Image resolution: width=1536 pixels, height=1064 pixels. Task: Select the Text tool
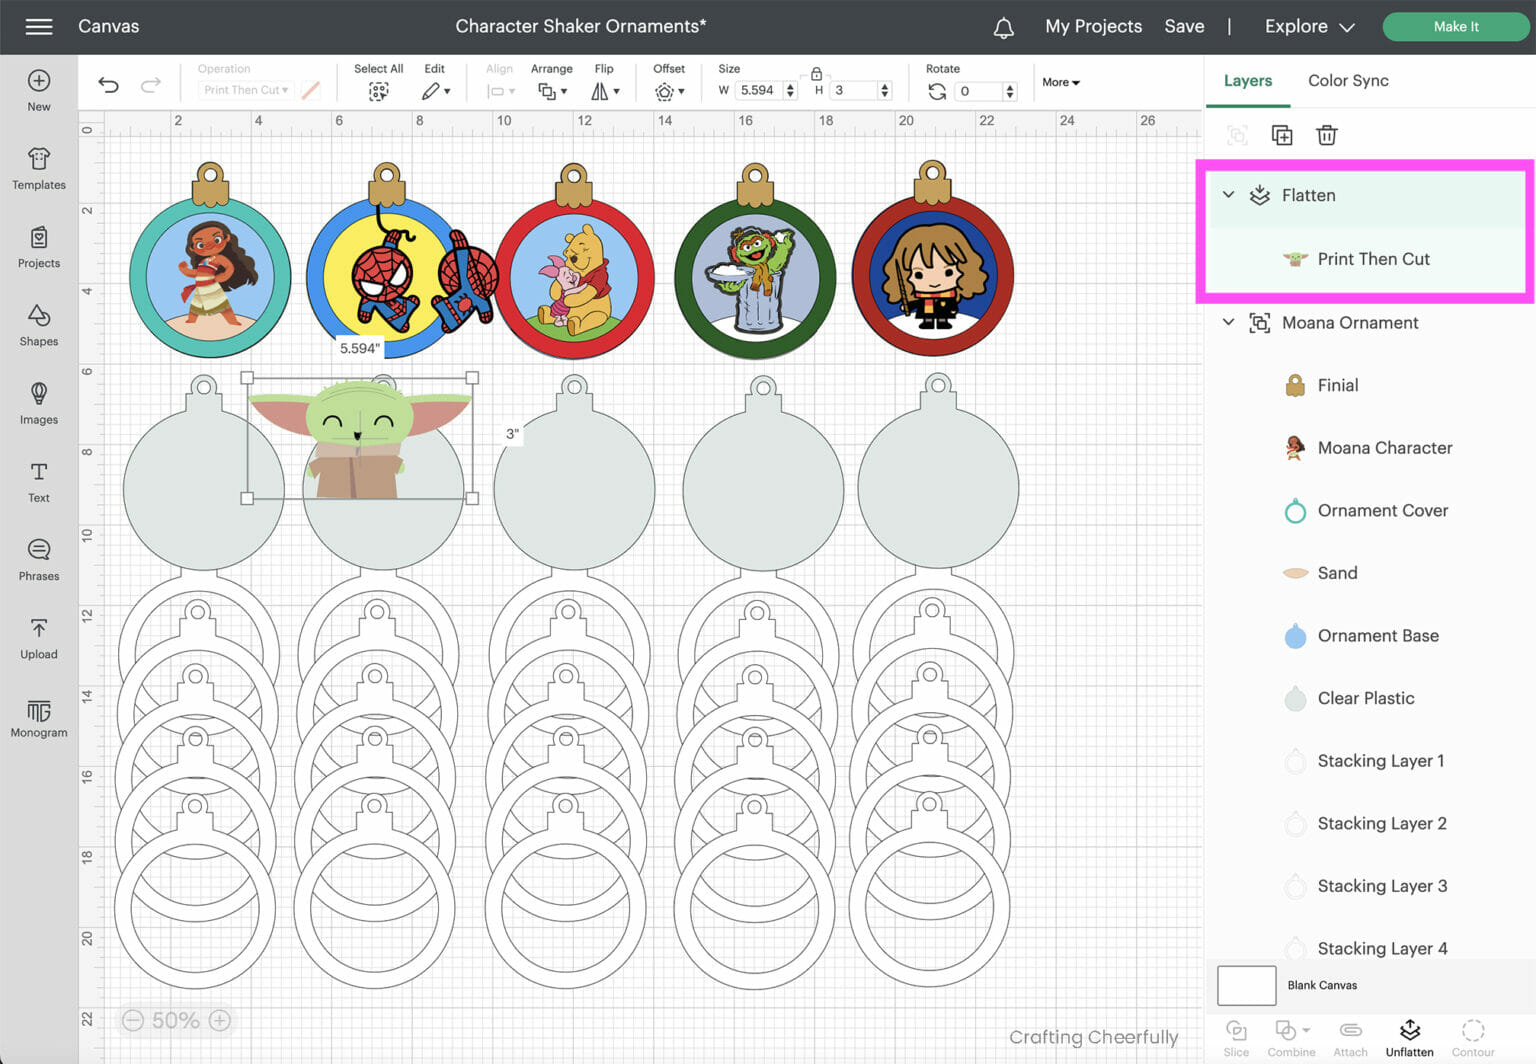(39, 481)
